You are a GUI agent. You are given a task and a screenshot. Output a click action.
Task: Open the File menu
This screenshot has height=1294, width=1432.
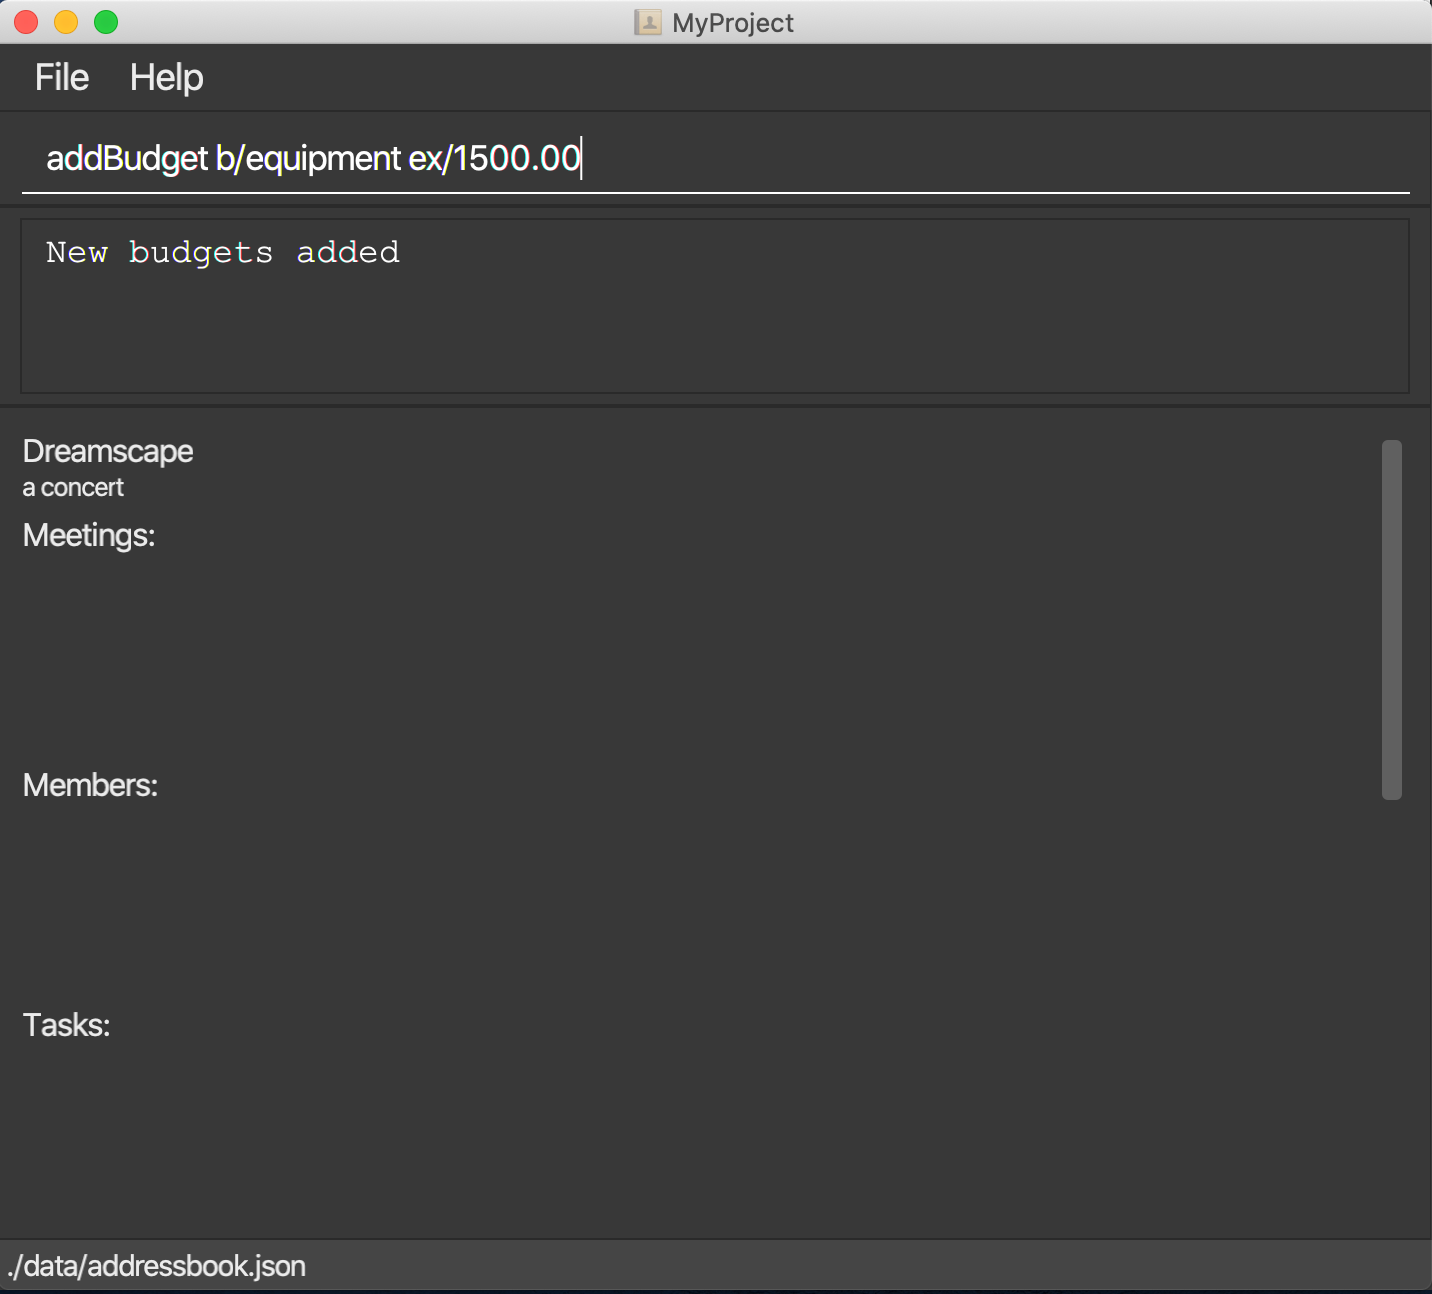click(62, 78)
